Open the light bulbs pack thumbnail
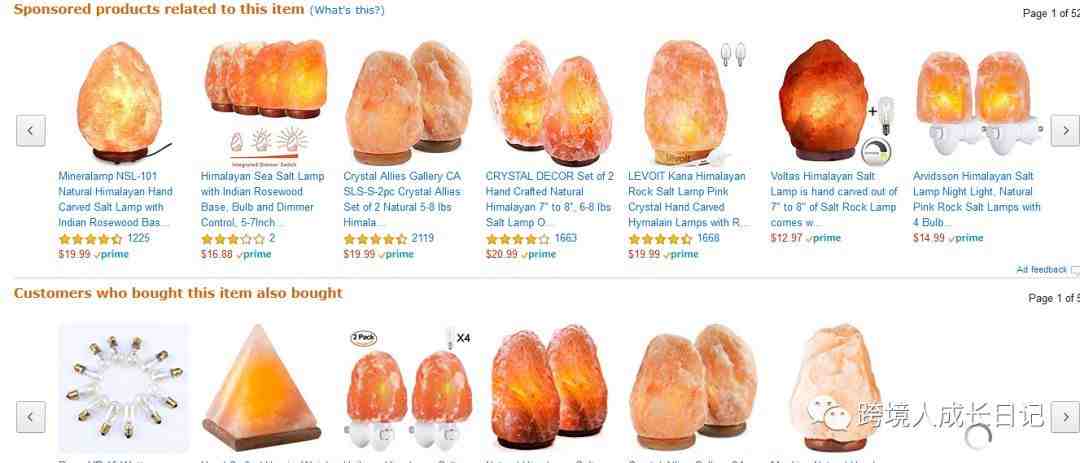1080x463 pixels. coord(124,388)
